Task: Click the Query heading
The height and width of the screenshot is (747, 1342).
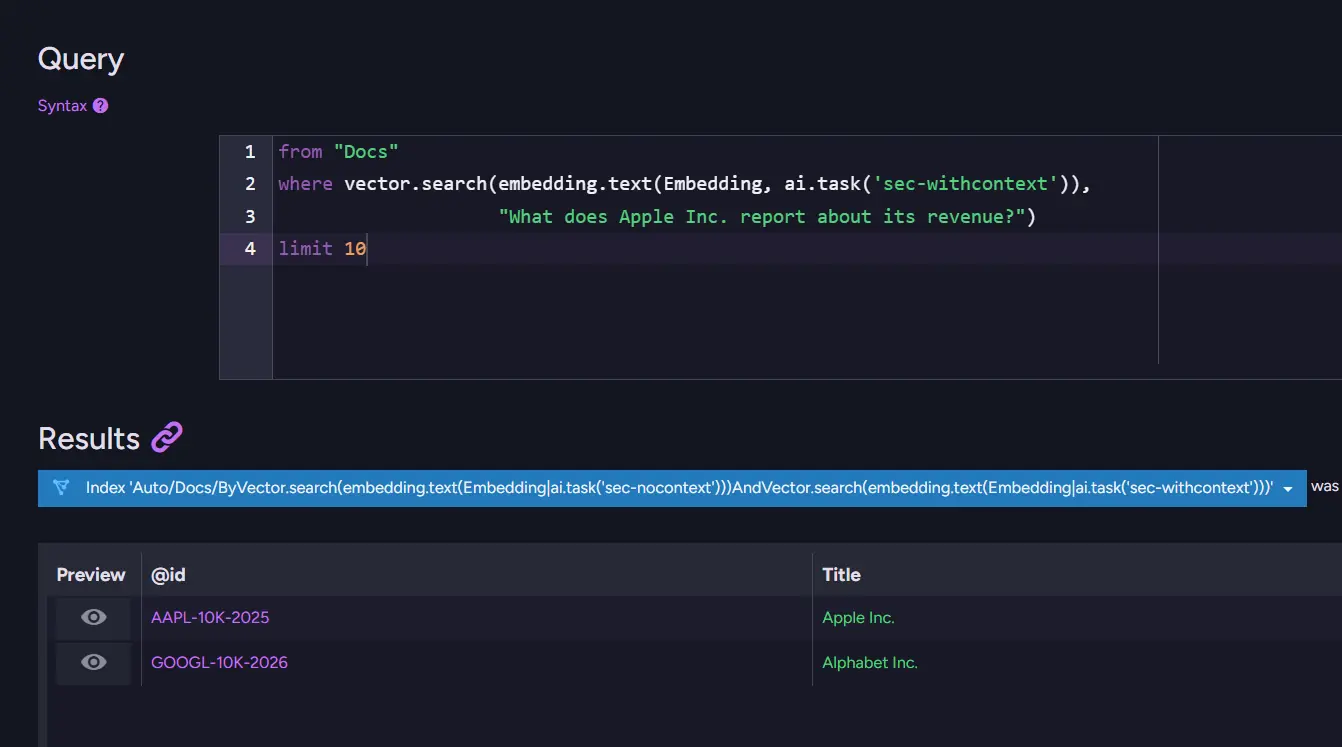Action: click(81, 59)
